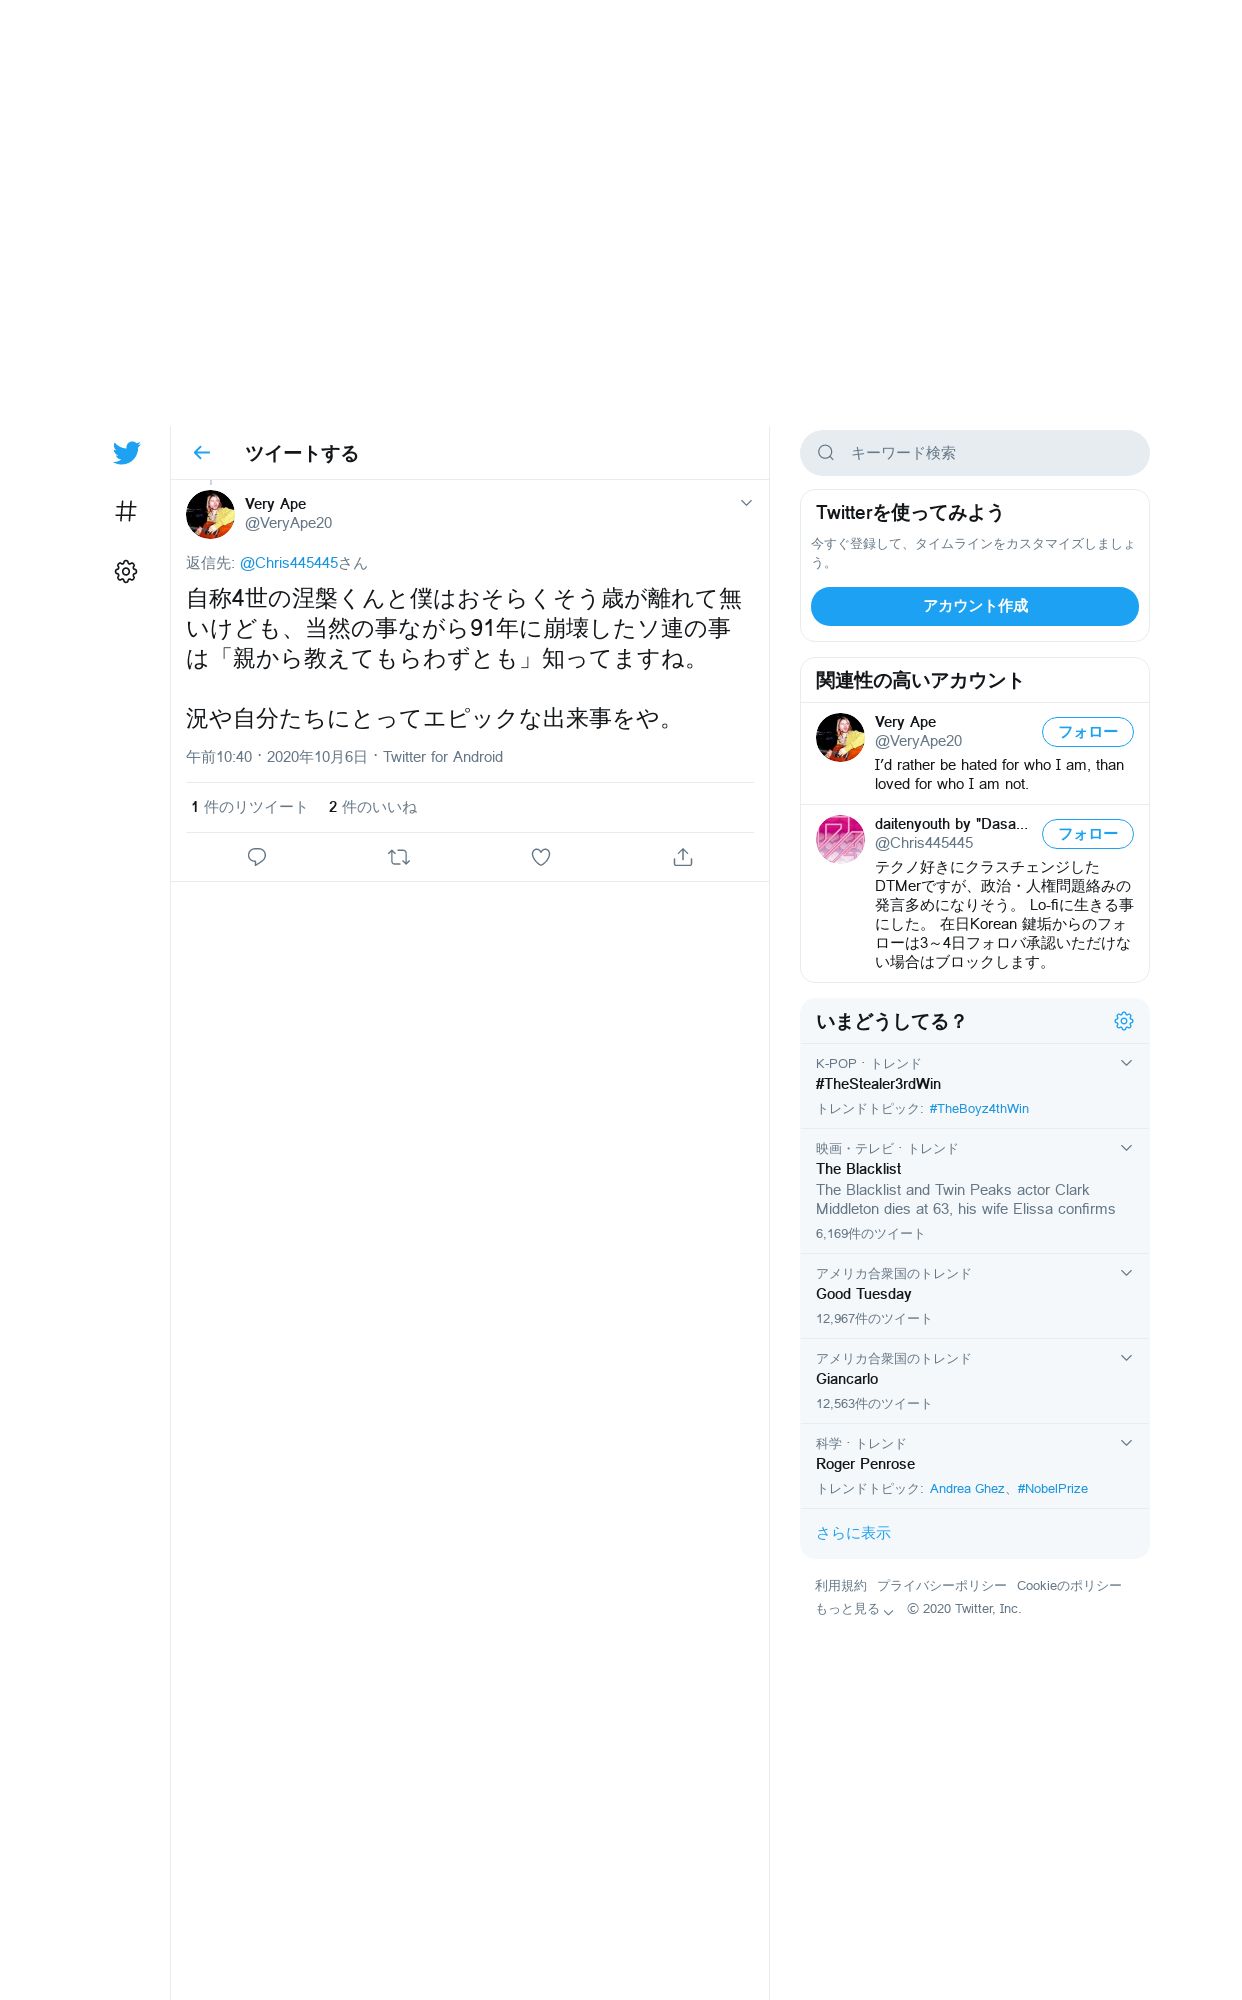Screen dimensions: 1242x2000
Task: Reply to the tweet via speech bubble icon
Action: tap(257, 857)
